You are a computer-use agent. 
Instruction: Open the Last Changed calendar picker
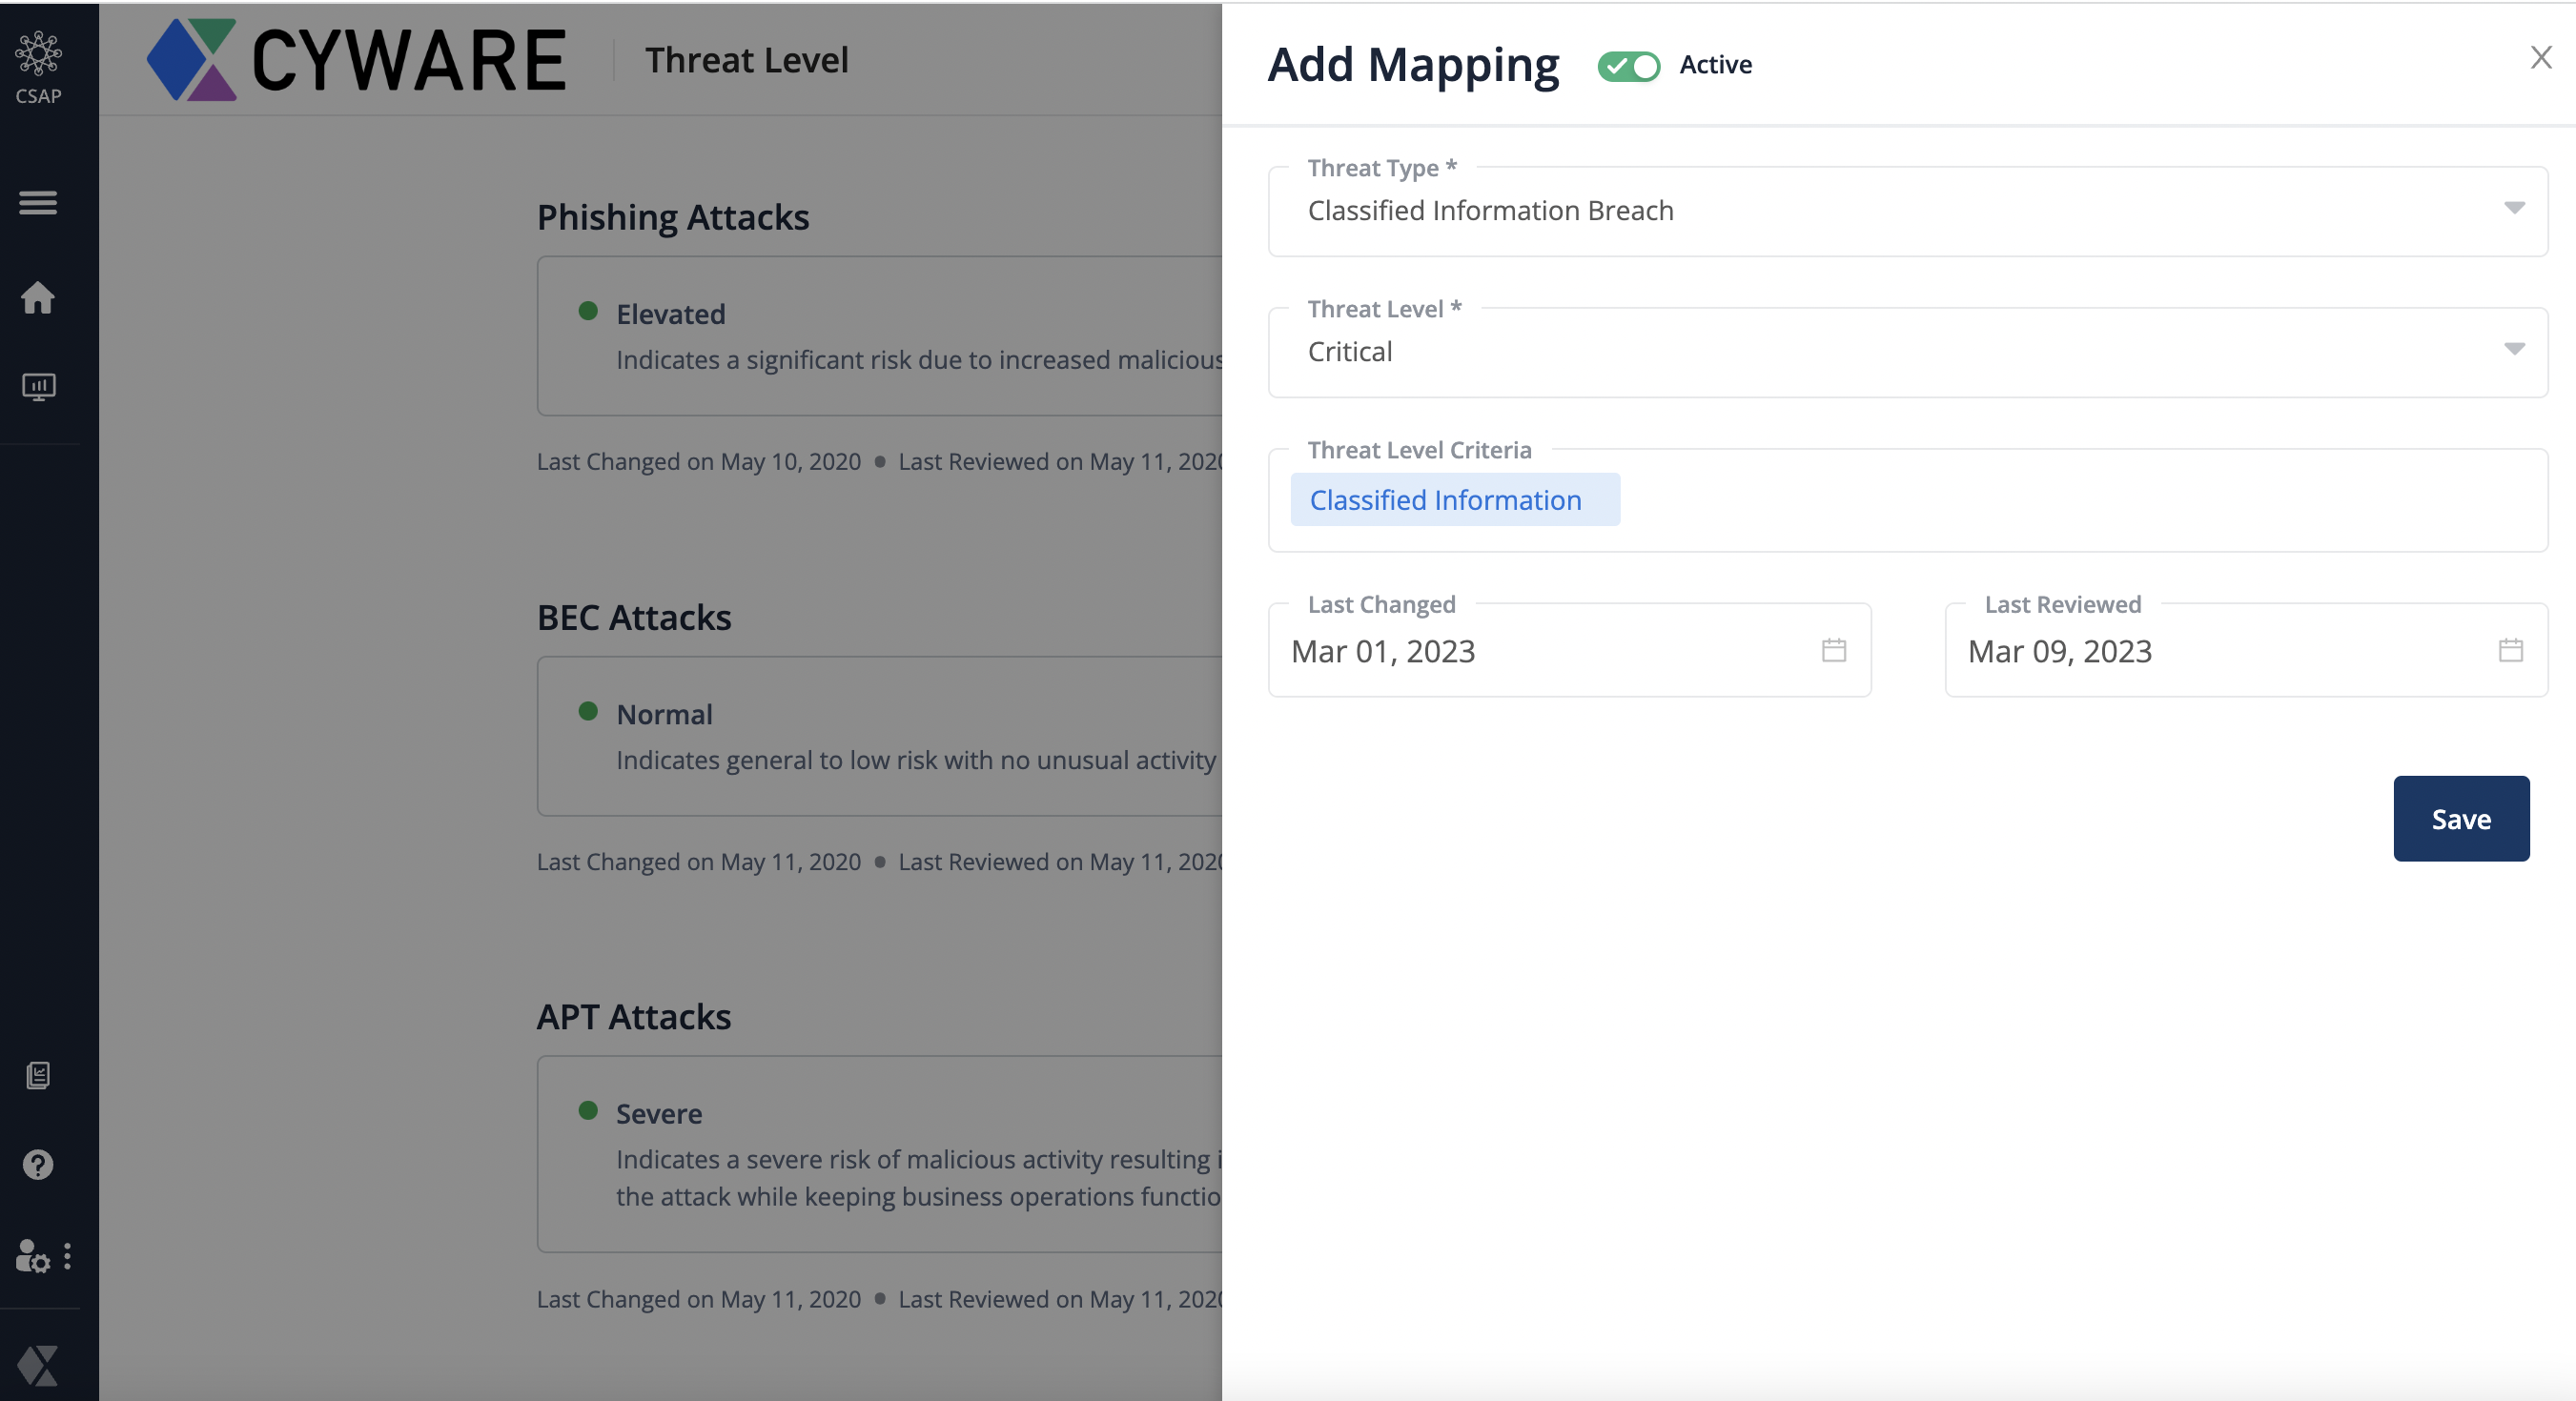tap(1832, 650)
